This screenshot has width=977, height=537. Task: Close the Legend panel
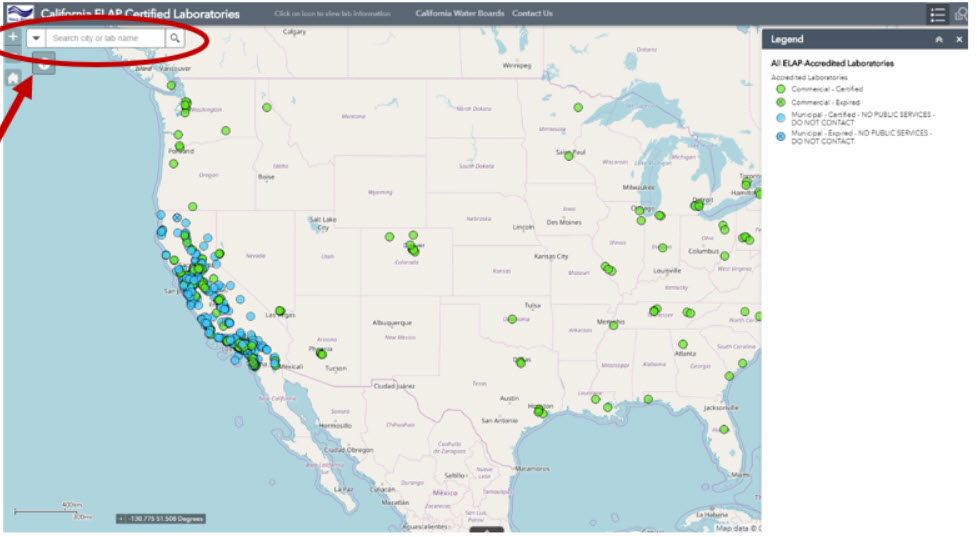pos(960,39)
